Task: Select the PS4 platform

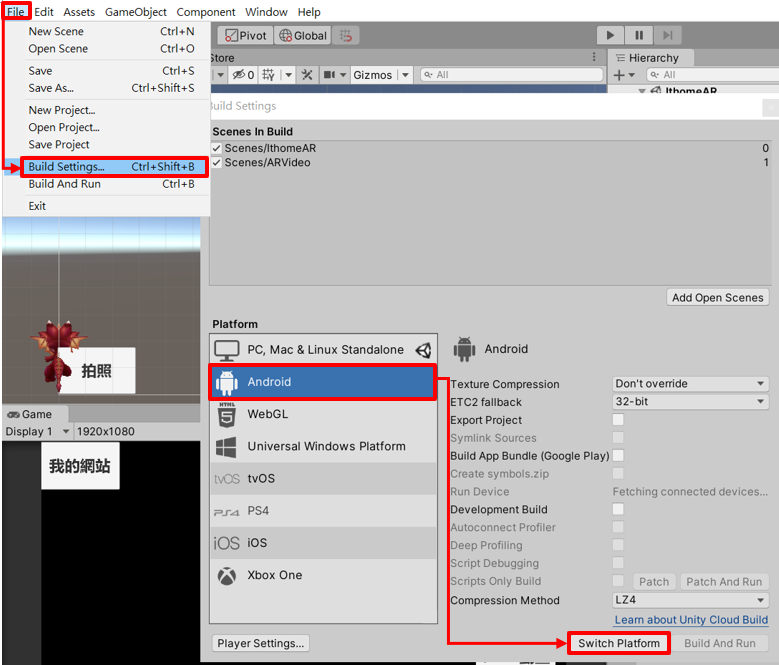Action: [323, 511]
